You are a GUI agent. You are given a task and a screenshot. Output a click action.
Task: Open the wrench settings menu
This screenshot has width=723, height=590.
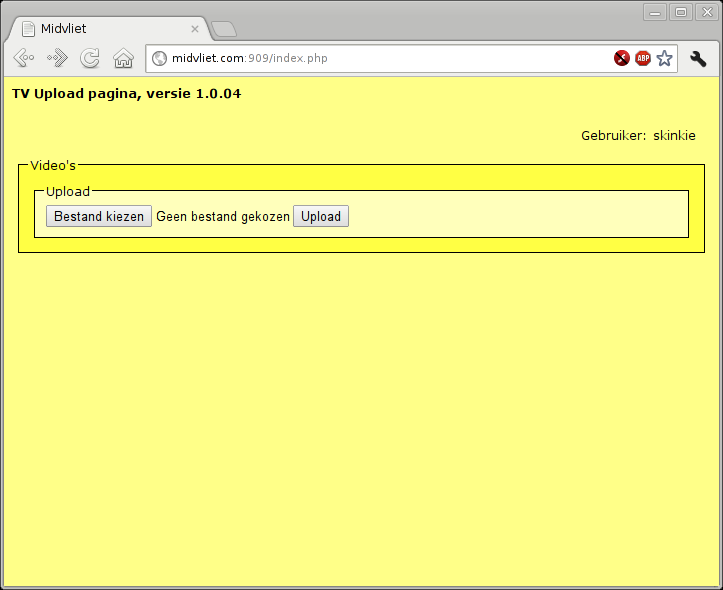pos(698,58)
